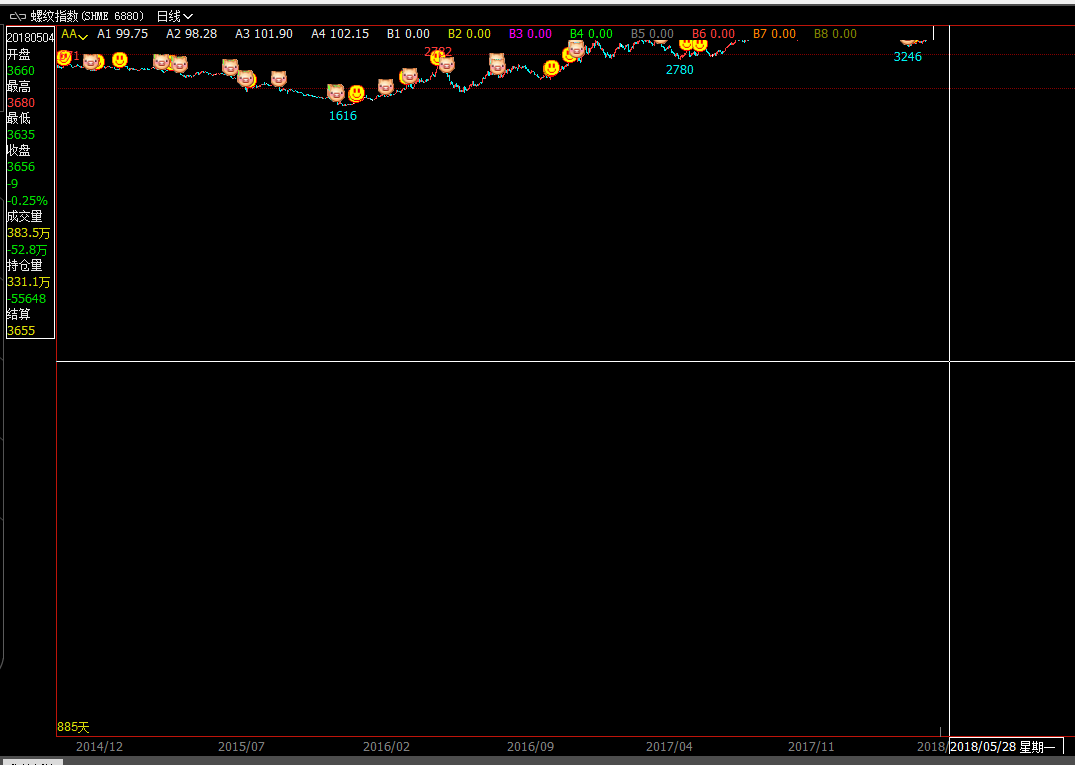Click the 成交量 value 383.5万
The image size is (1075, 765).
29,233
